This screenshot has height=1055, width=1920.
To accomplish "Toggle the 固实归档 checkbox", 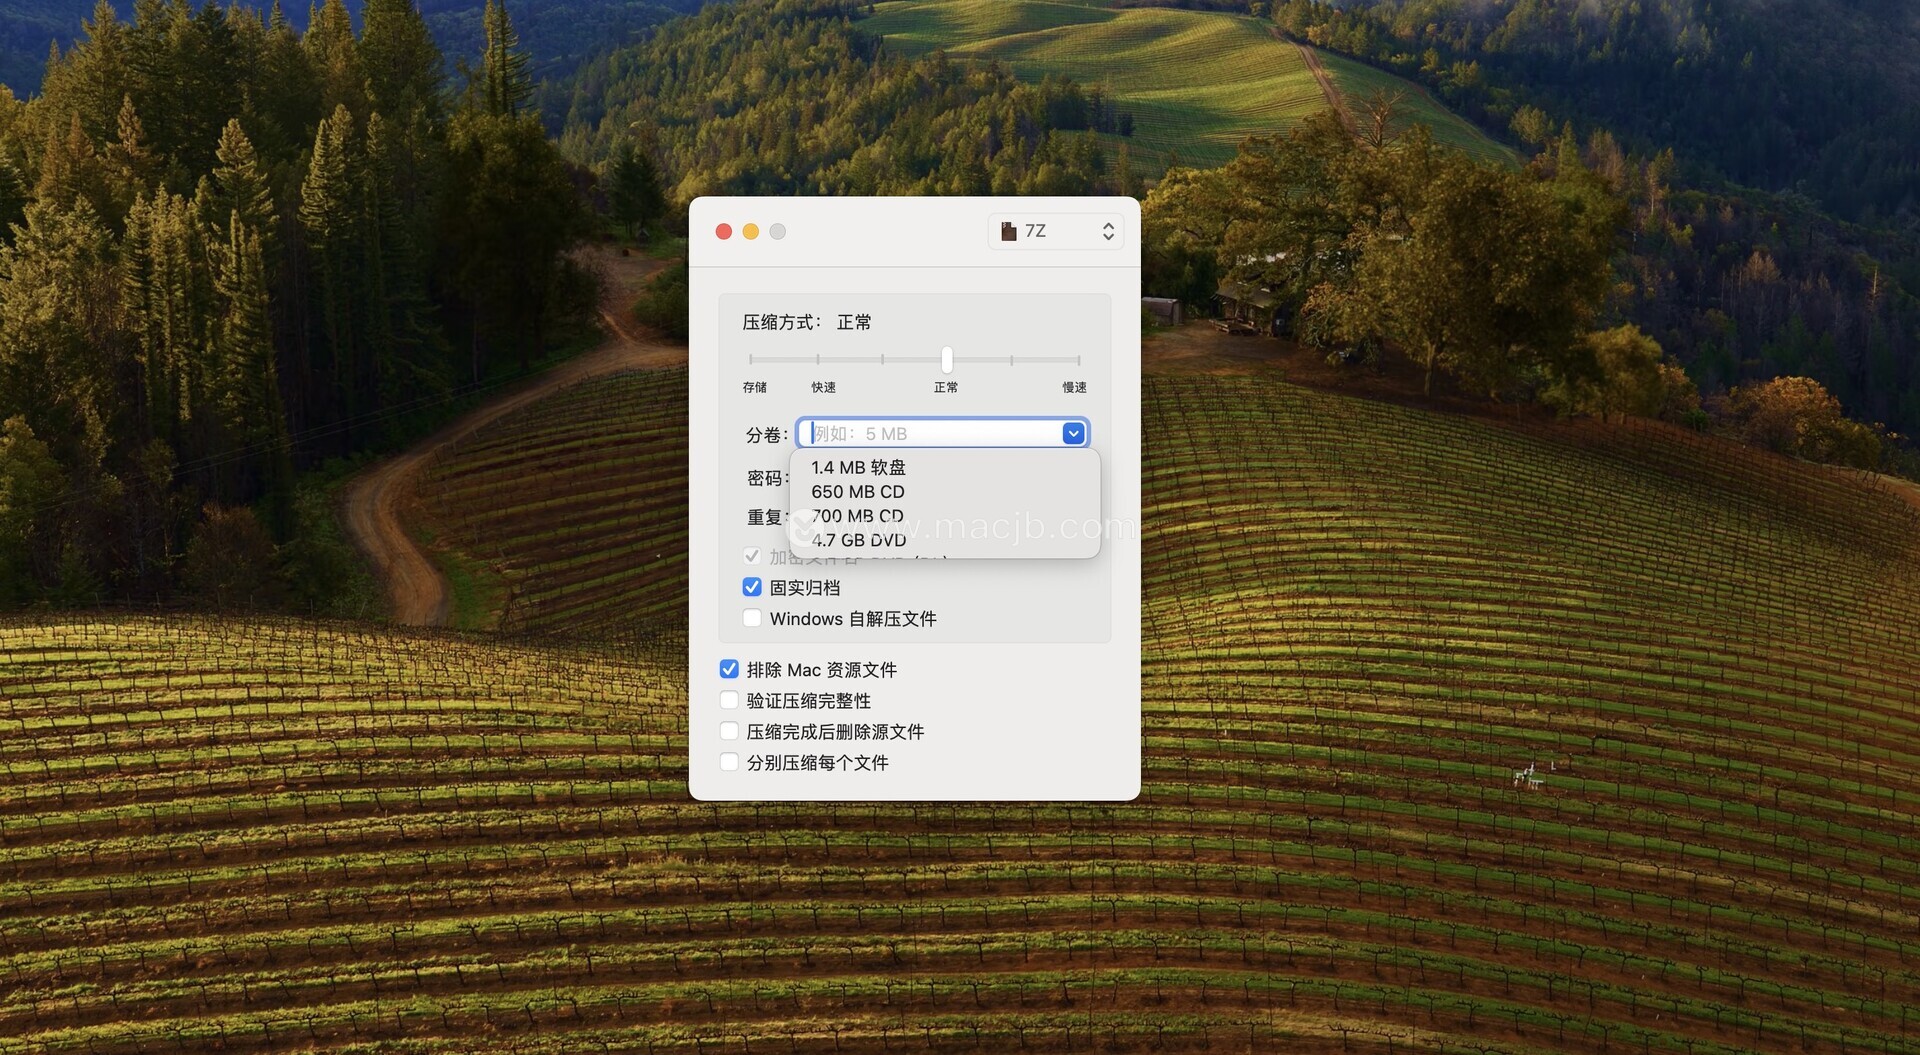I will tap(752, 587).
